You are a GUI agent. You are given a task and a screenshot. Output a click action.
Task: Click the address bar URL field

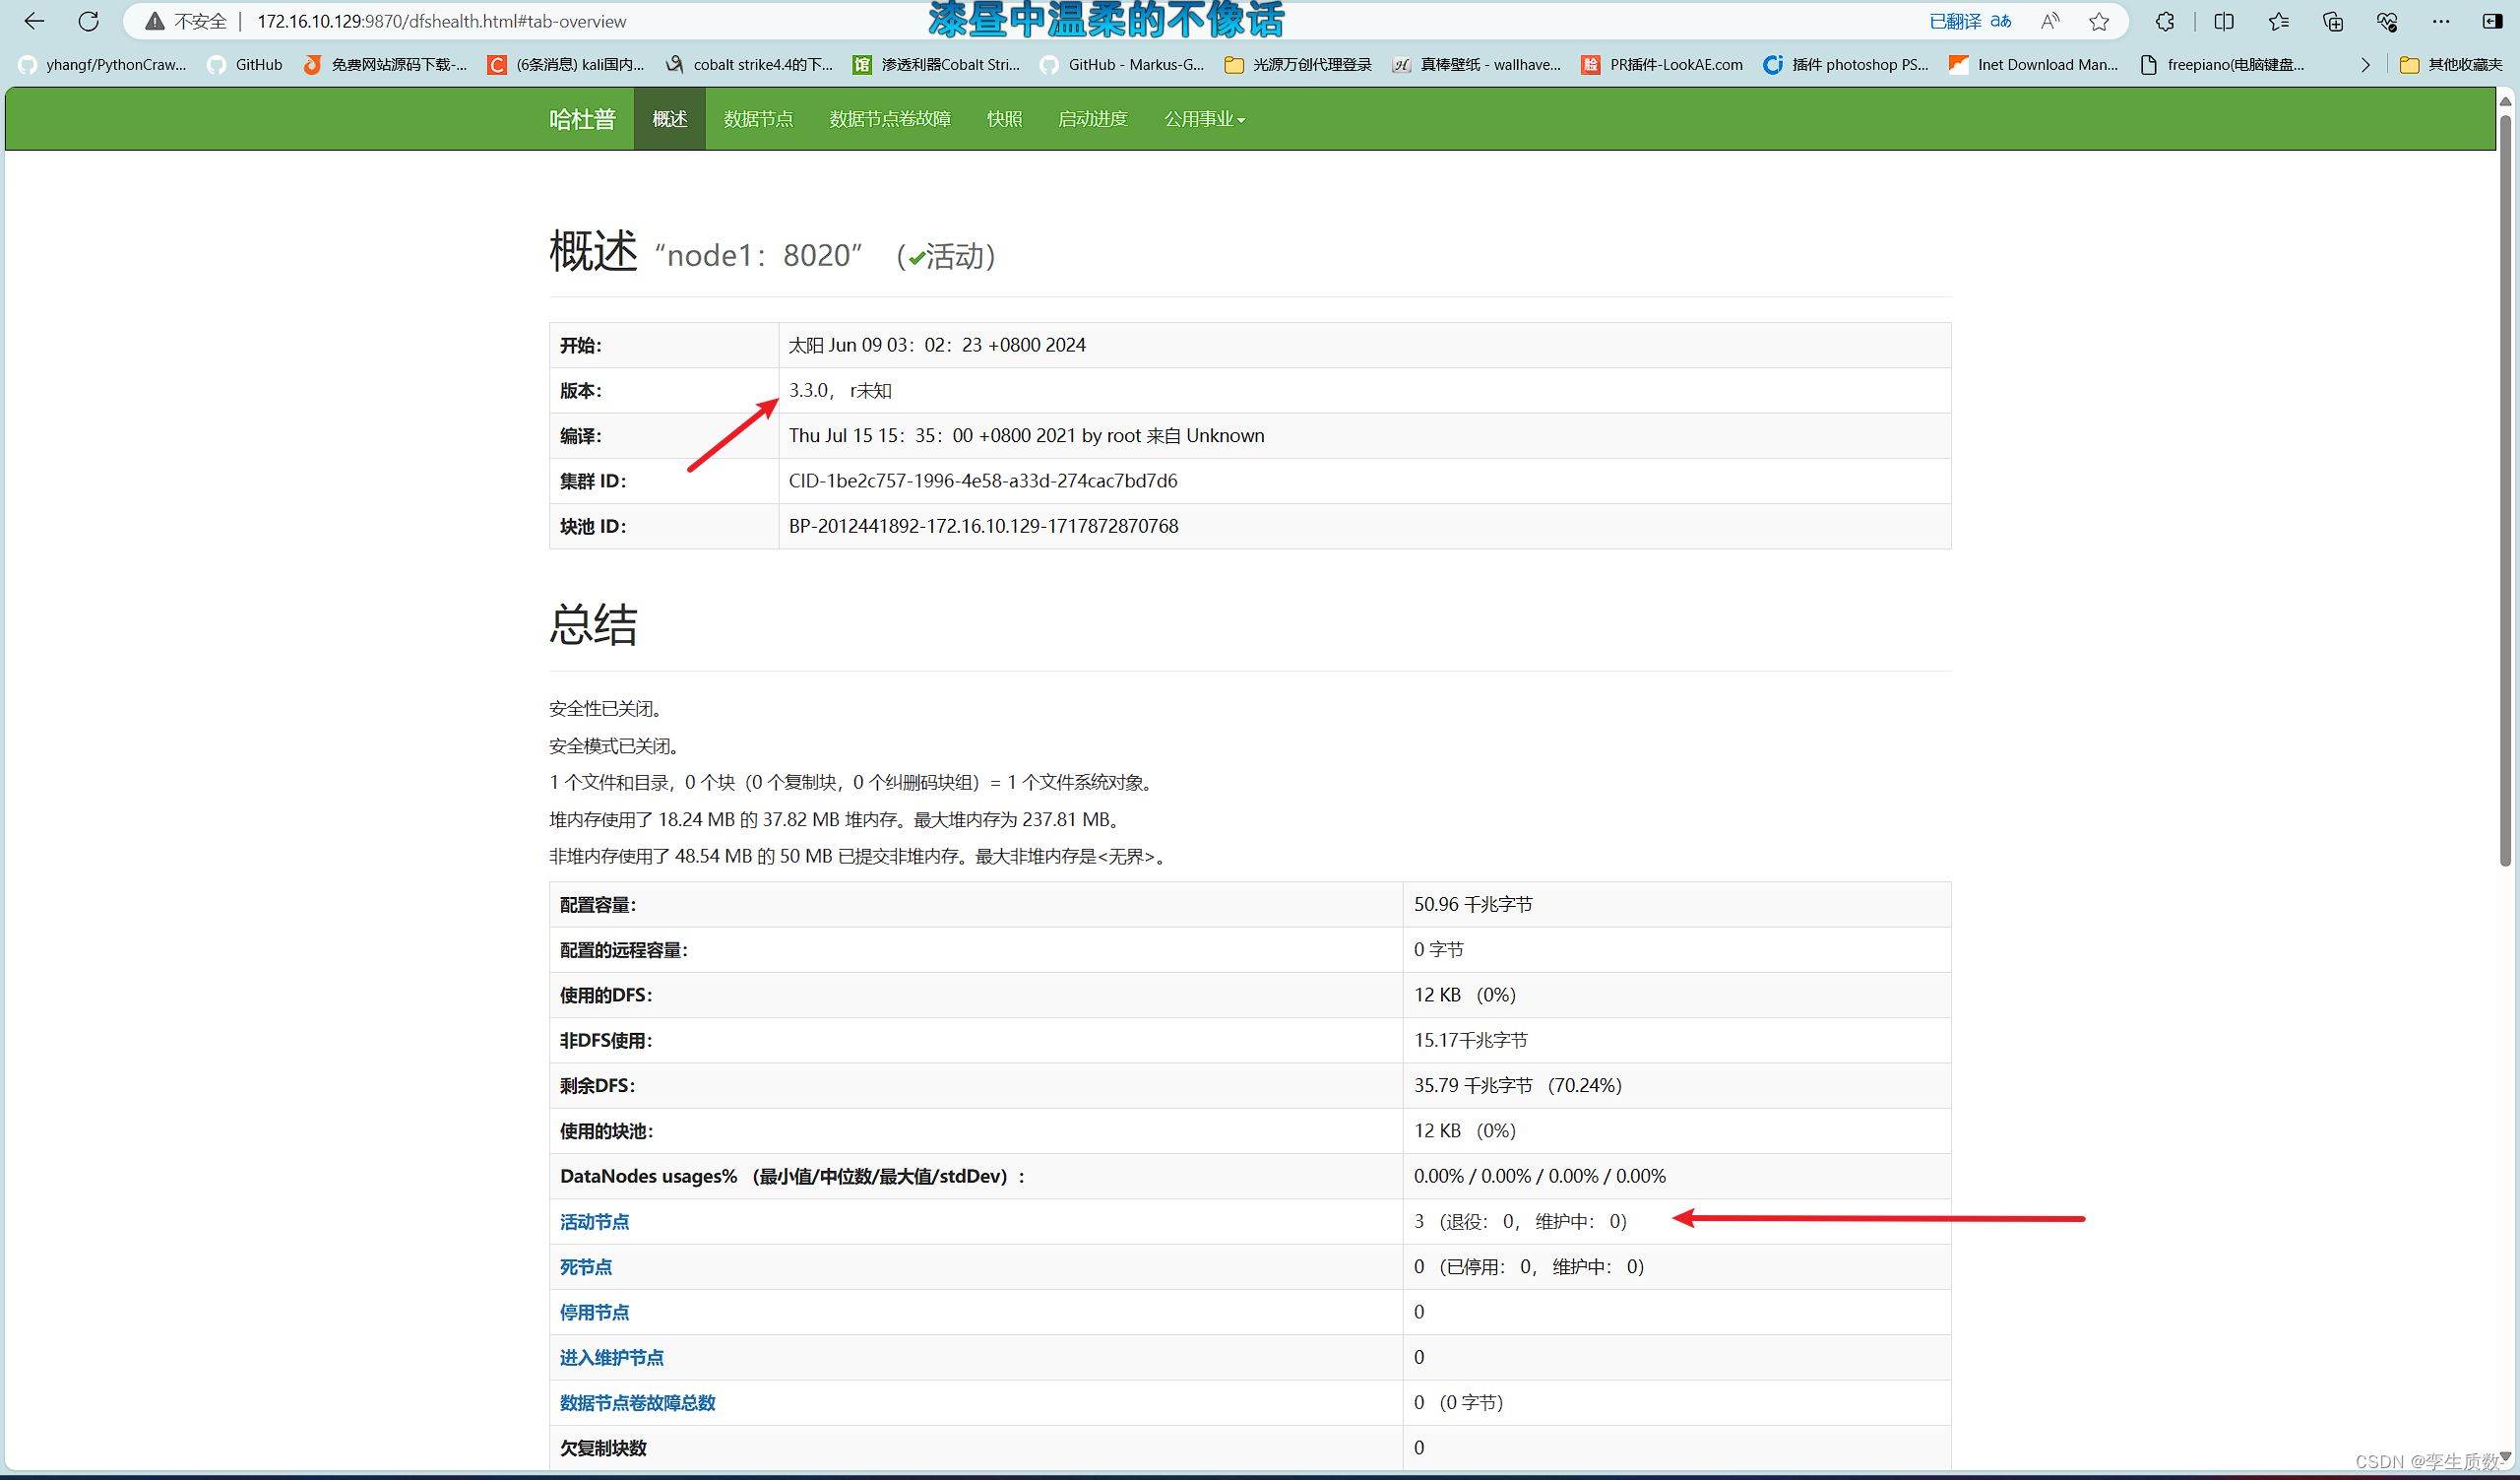click(x=800, y=21)
